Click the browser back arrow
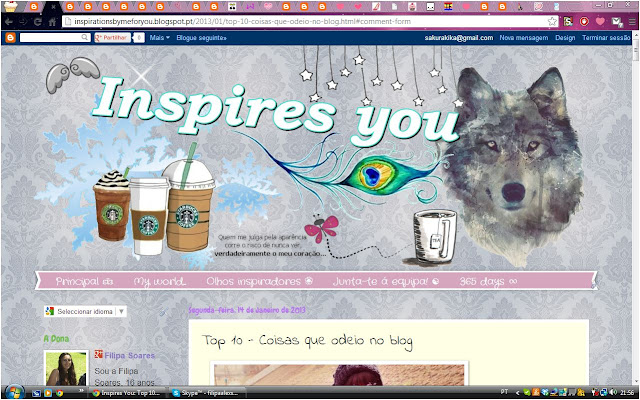Image resolution: width=640 pixels, height=400 pixels. coord(9,22)
